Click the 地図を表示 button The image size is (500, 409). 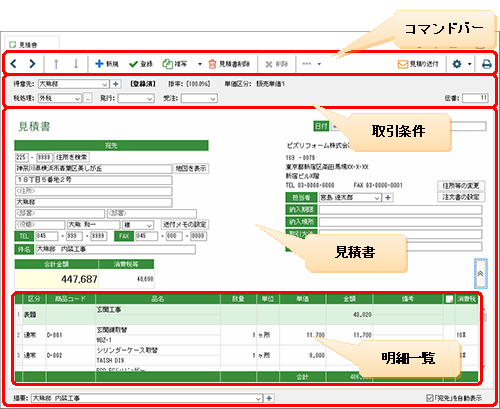[191, 169]
